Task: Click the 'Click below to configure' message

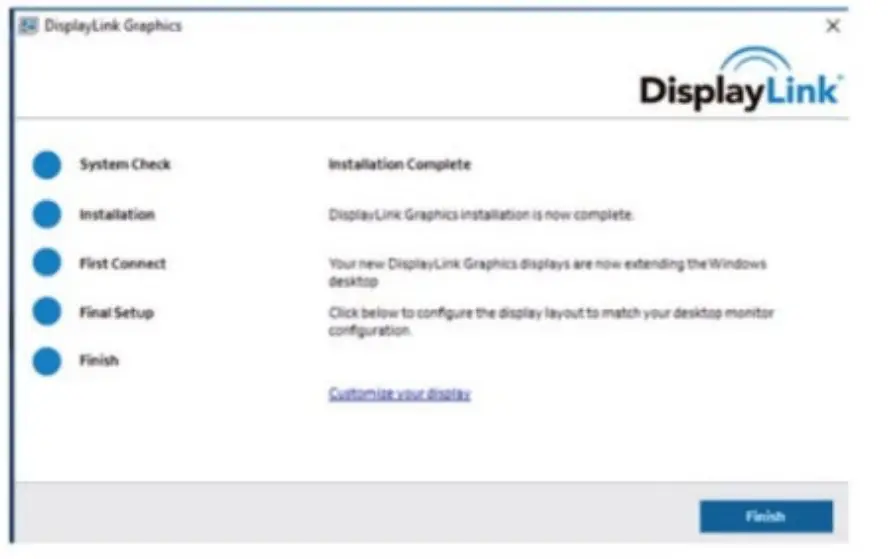Action: coord(551,321)
